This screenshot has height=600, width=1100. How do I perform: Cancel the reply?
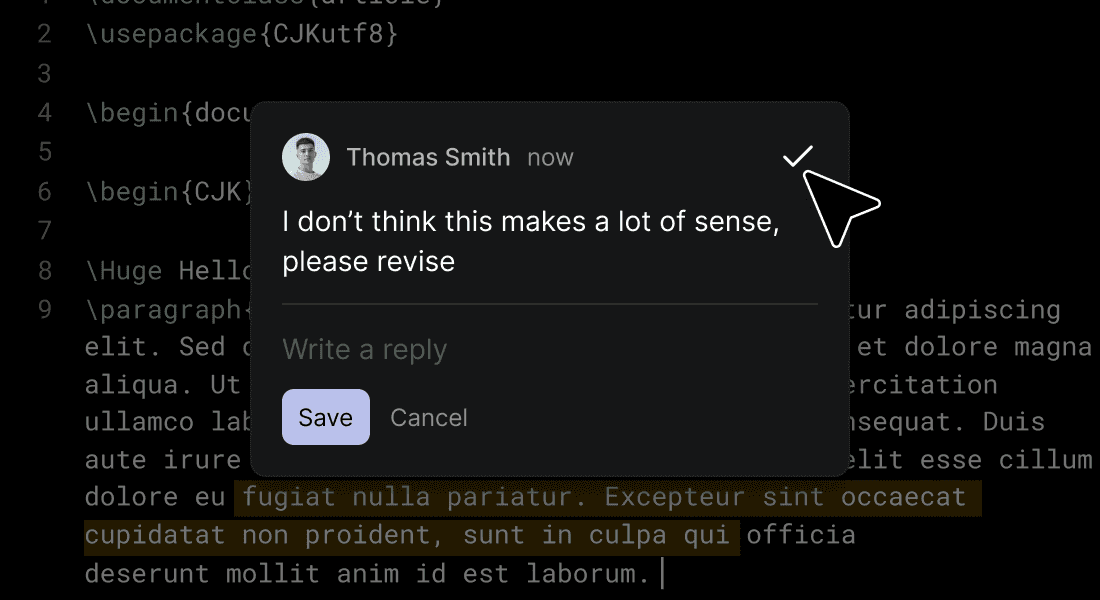coord(429,418)
